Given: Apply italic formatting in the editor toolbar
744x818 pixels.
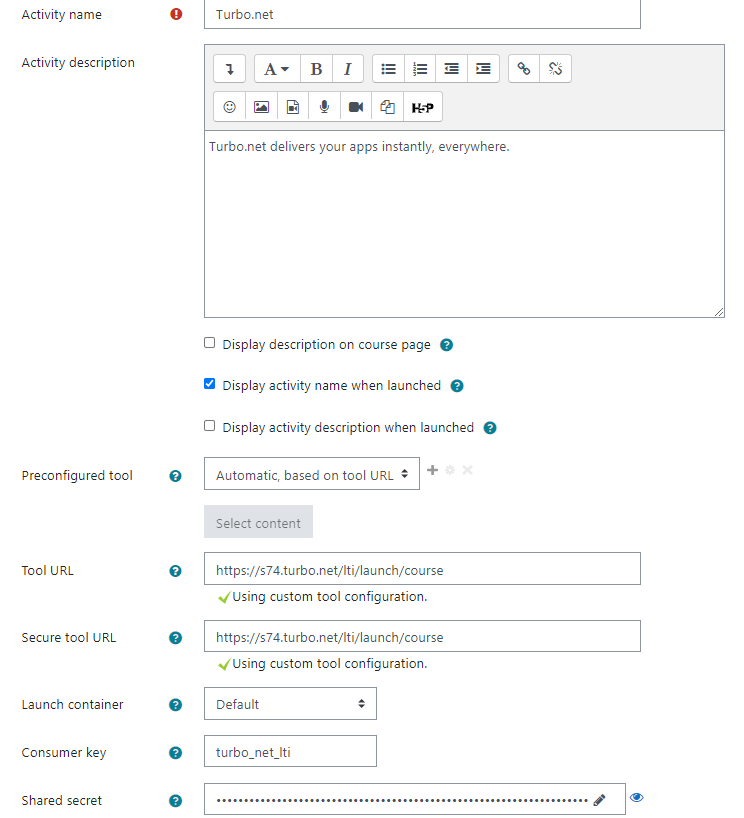Looking at the screenshot, I should coord(347,68).
